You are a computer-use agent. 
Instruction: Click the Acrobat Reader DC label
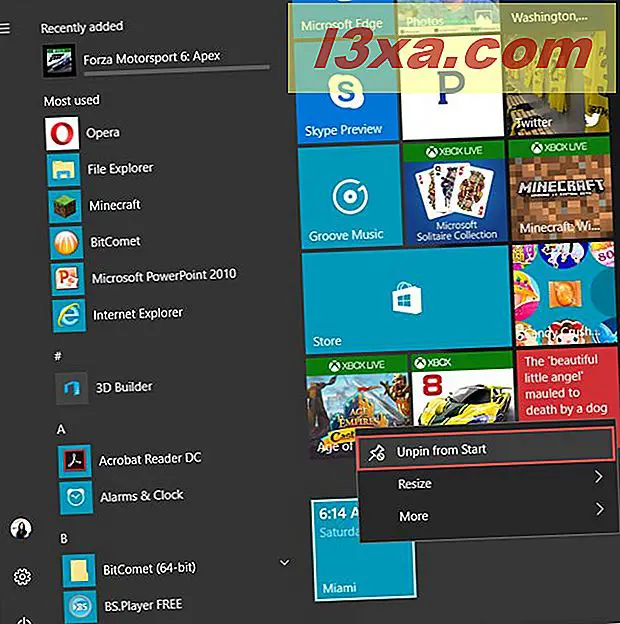tap(150, 459)
